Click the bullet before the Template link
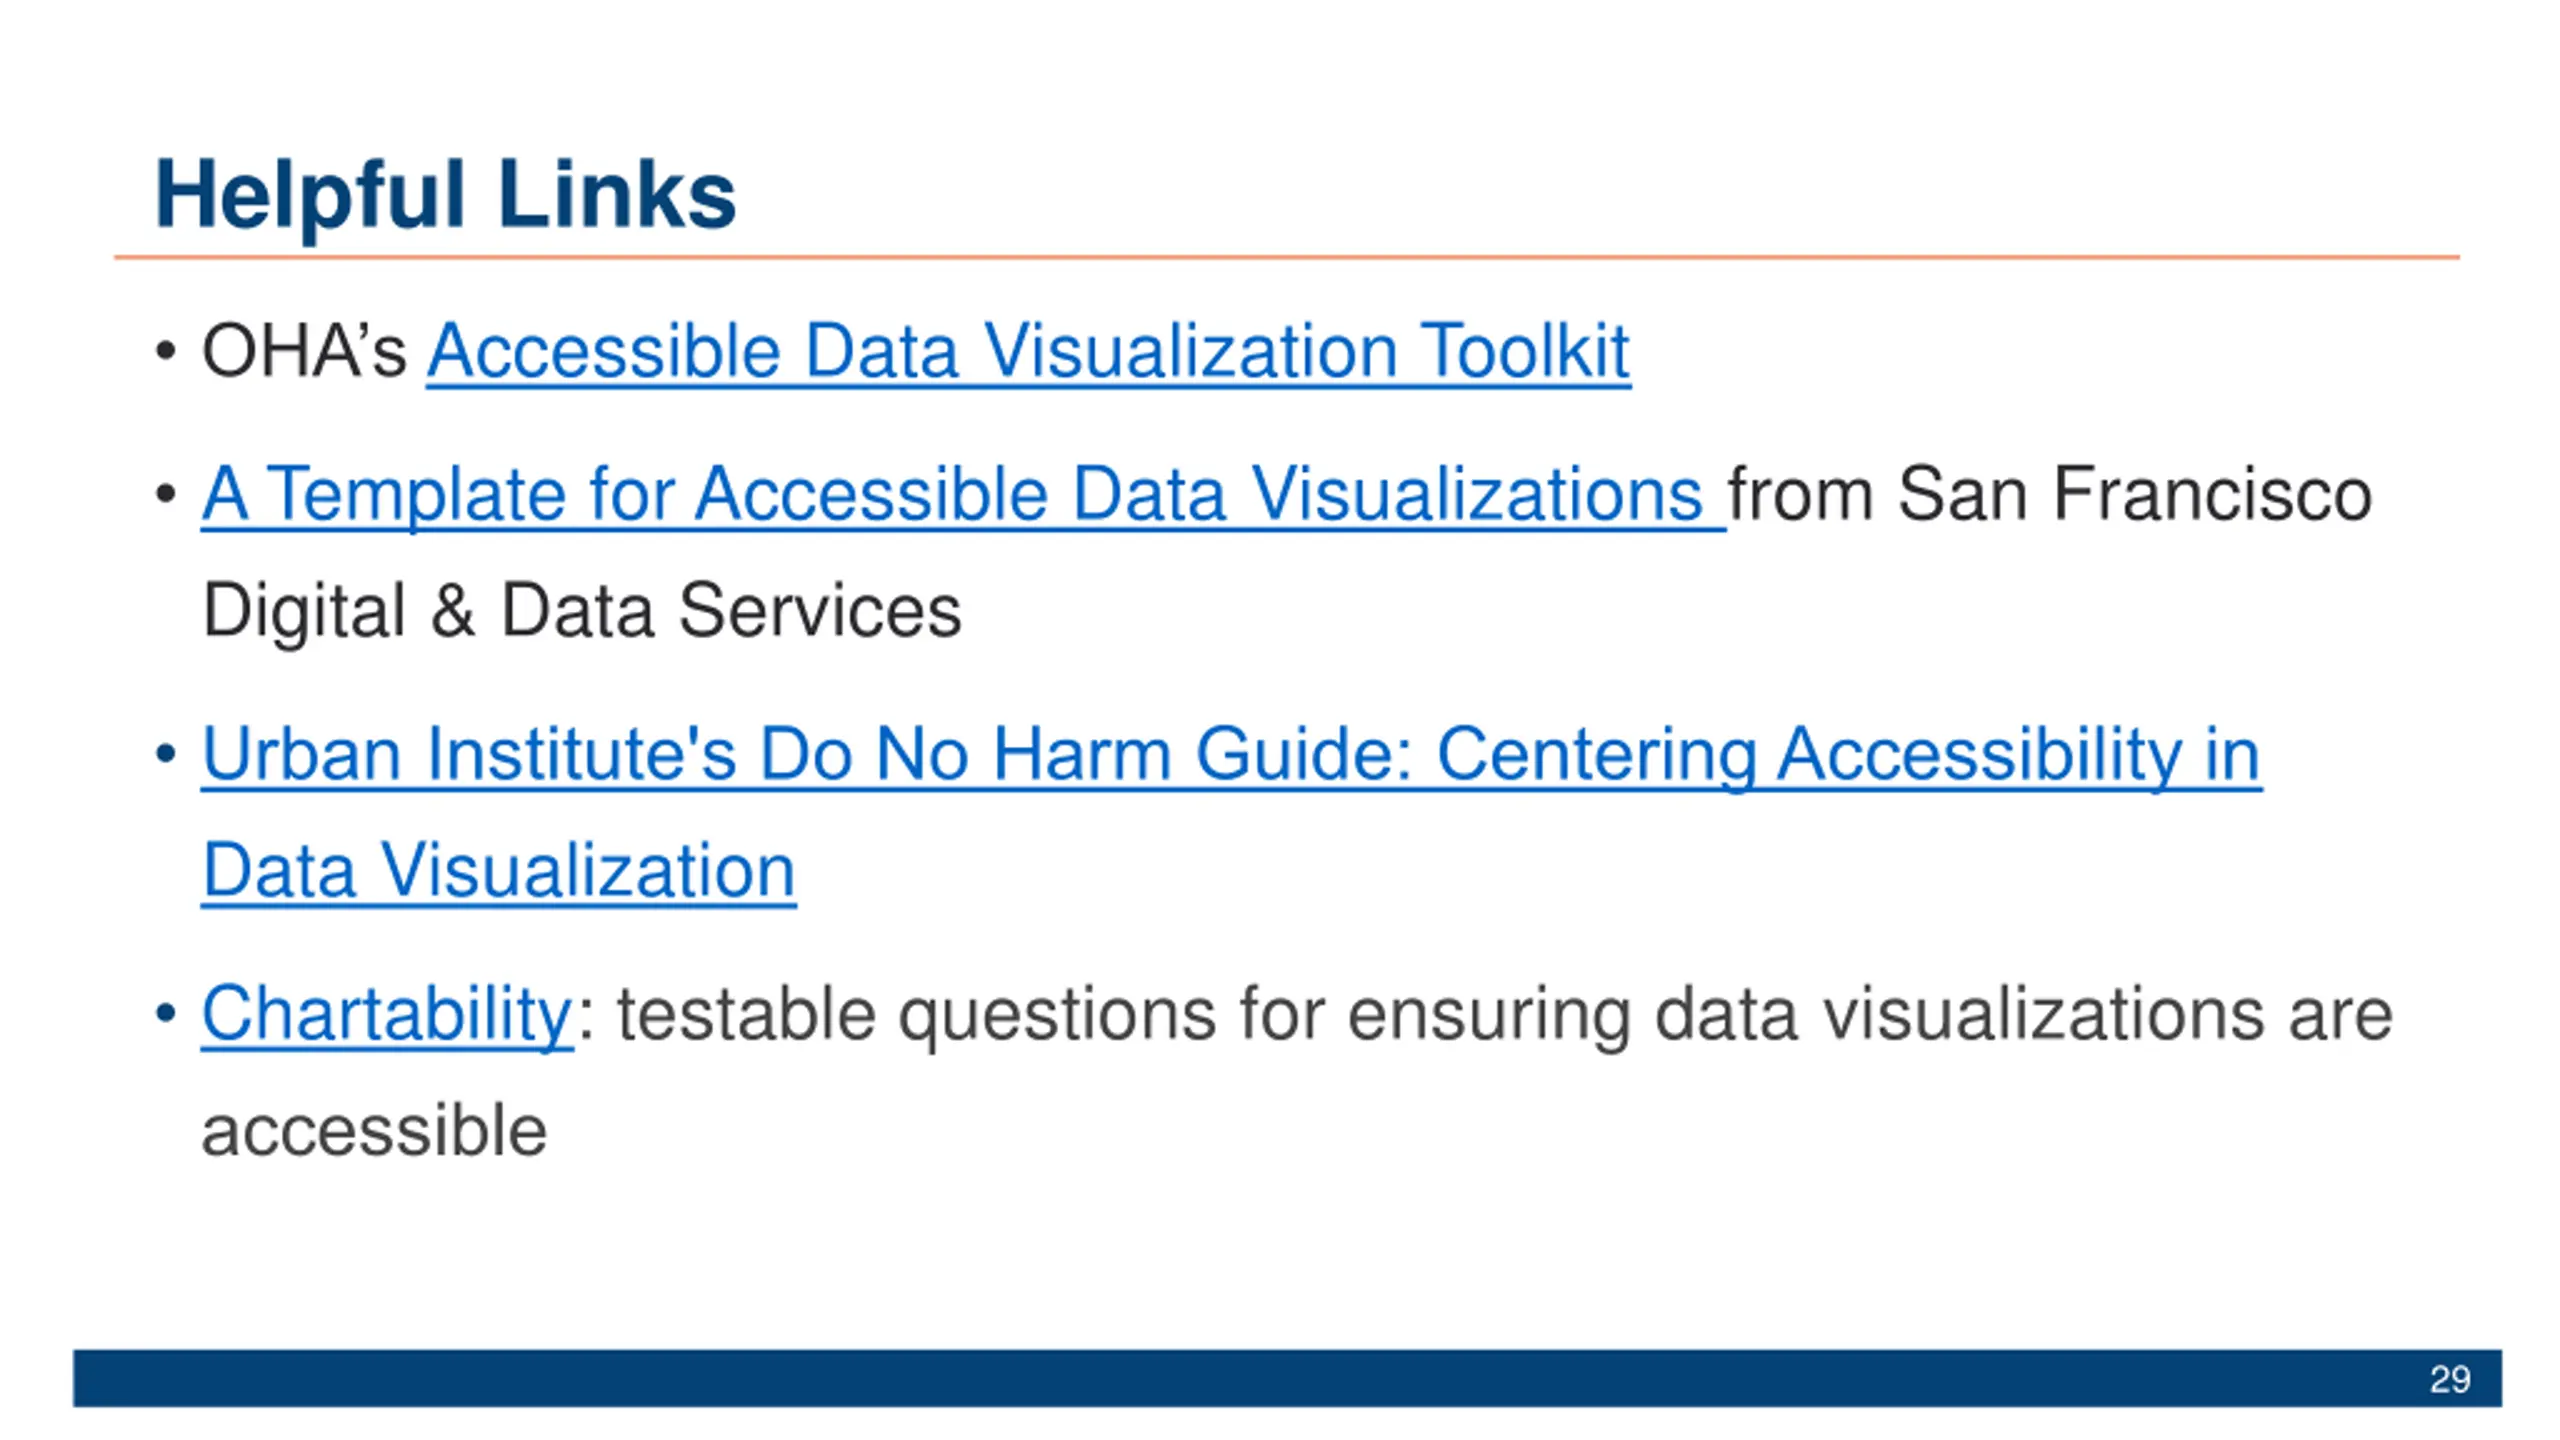 tap(165, 494)
